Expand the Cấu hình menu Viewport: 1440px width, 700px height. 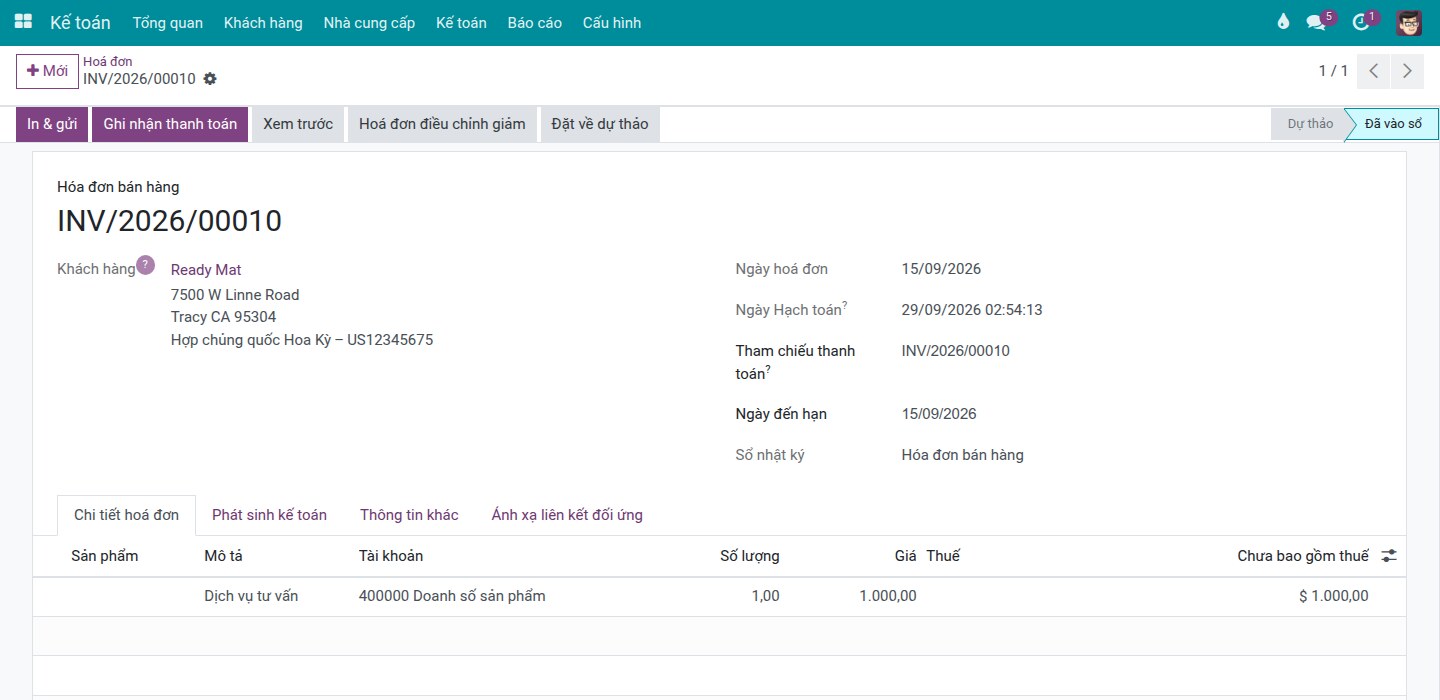pos(612,22)
